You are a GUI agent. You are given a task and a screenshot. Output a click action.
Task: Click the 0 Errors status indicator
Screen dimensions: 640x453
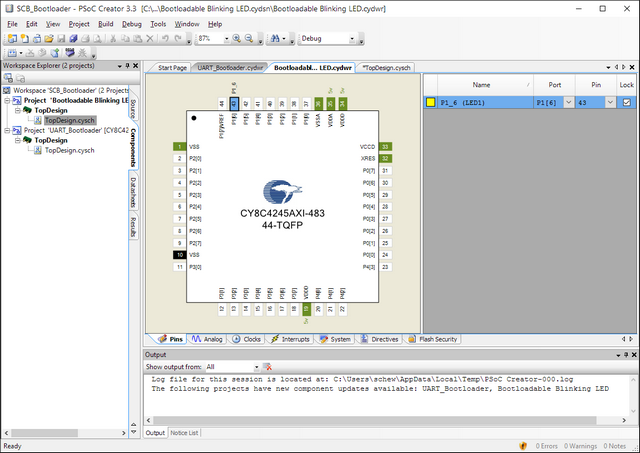tap(547, 446)
